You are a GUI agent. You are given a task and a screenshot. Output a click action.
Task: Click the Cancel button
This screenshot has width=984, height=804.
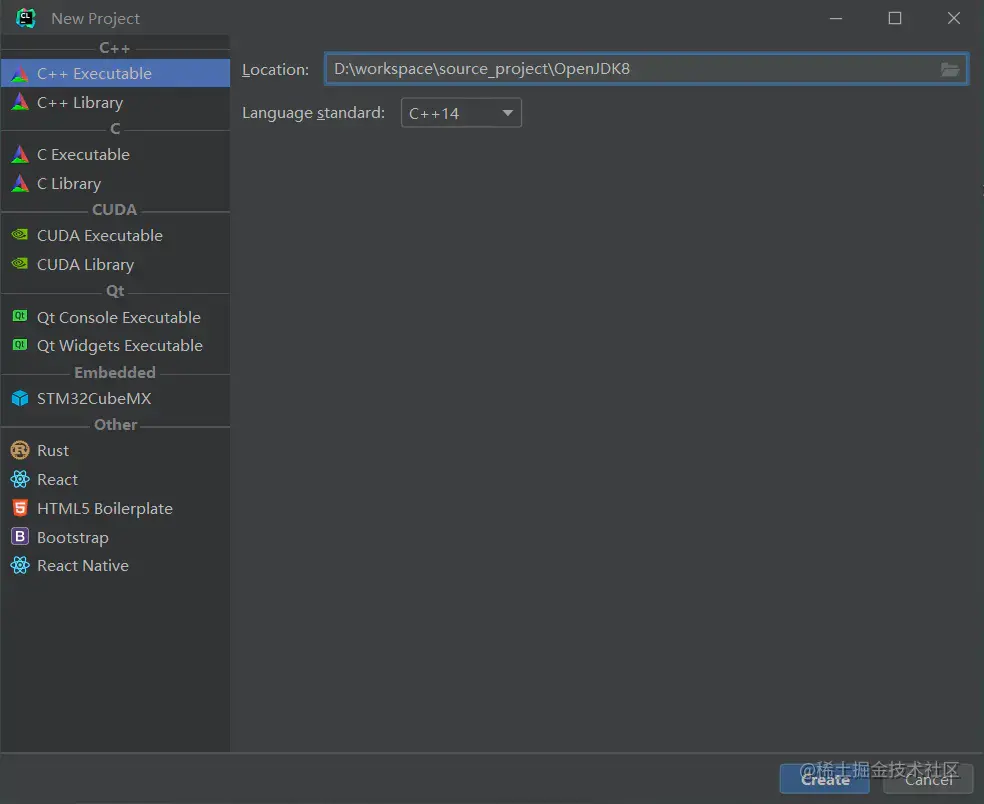tap(928, 779)
